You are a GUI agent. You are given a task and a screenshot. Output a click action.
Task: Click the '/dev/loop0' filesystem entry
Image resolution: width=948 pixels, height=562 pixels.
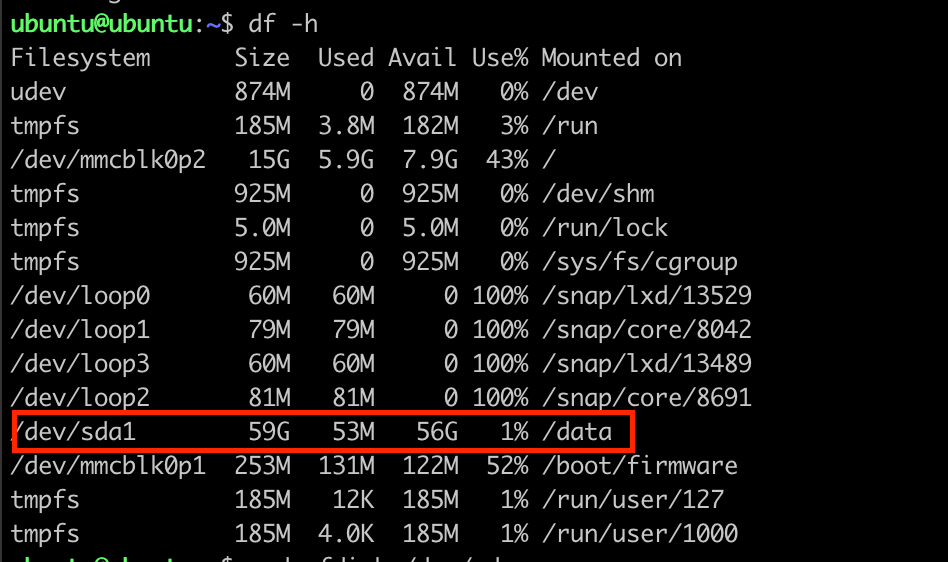(80, 296)
